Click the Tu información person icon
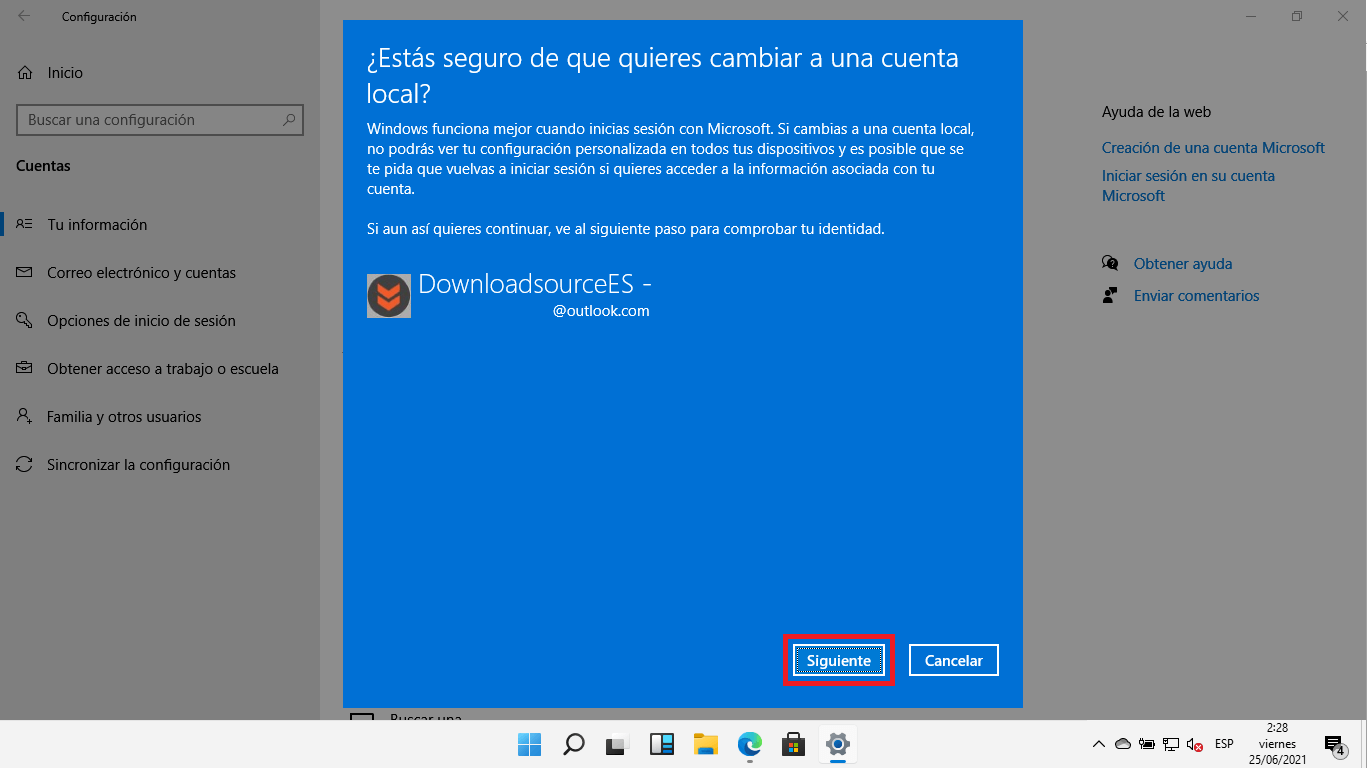 pyautogui.click(x=25, y=225)
